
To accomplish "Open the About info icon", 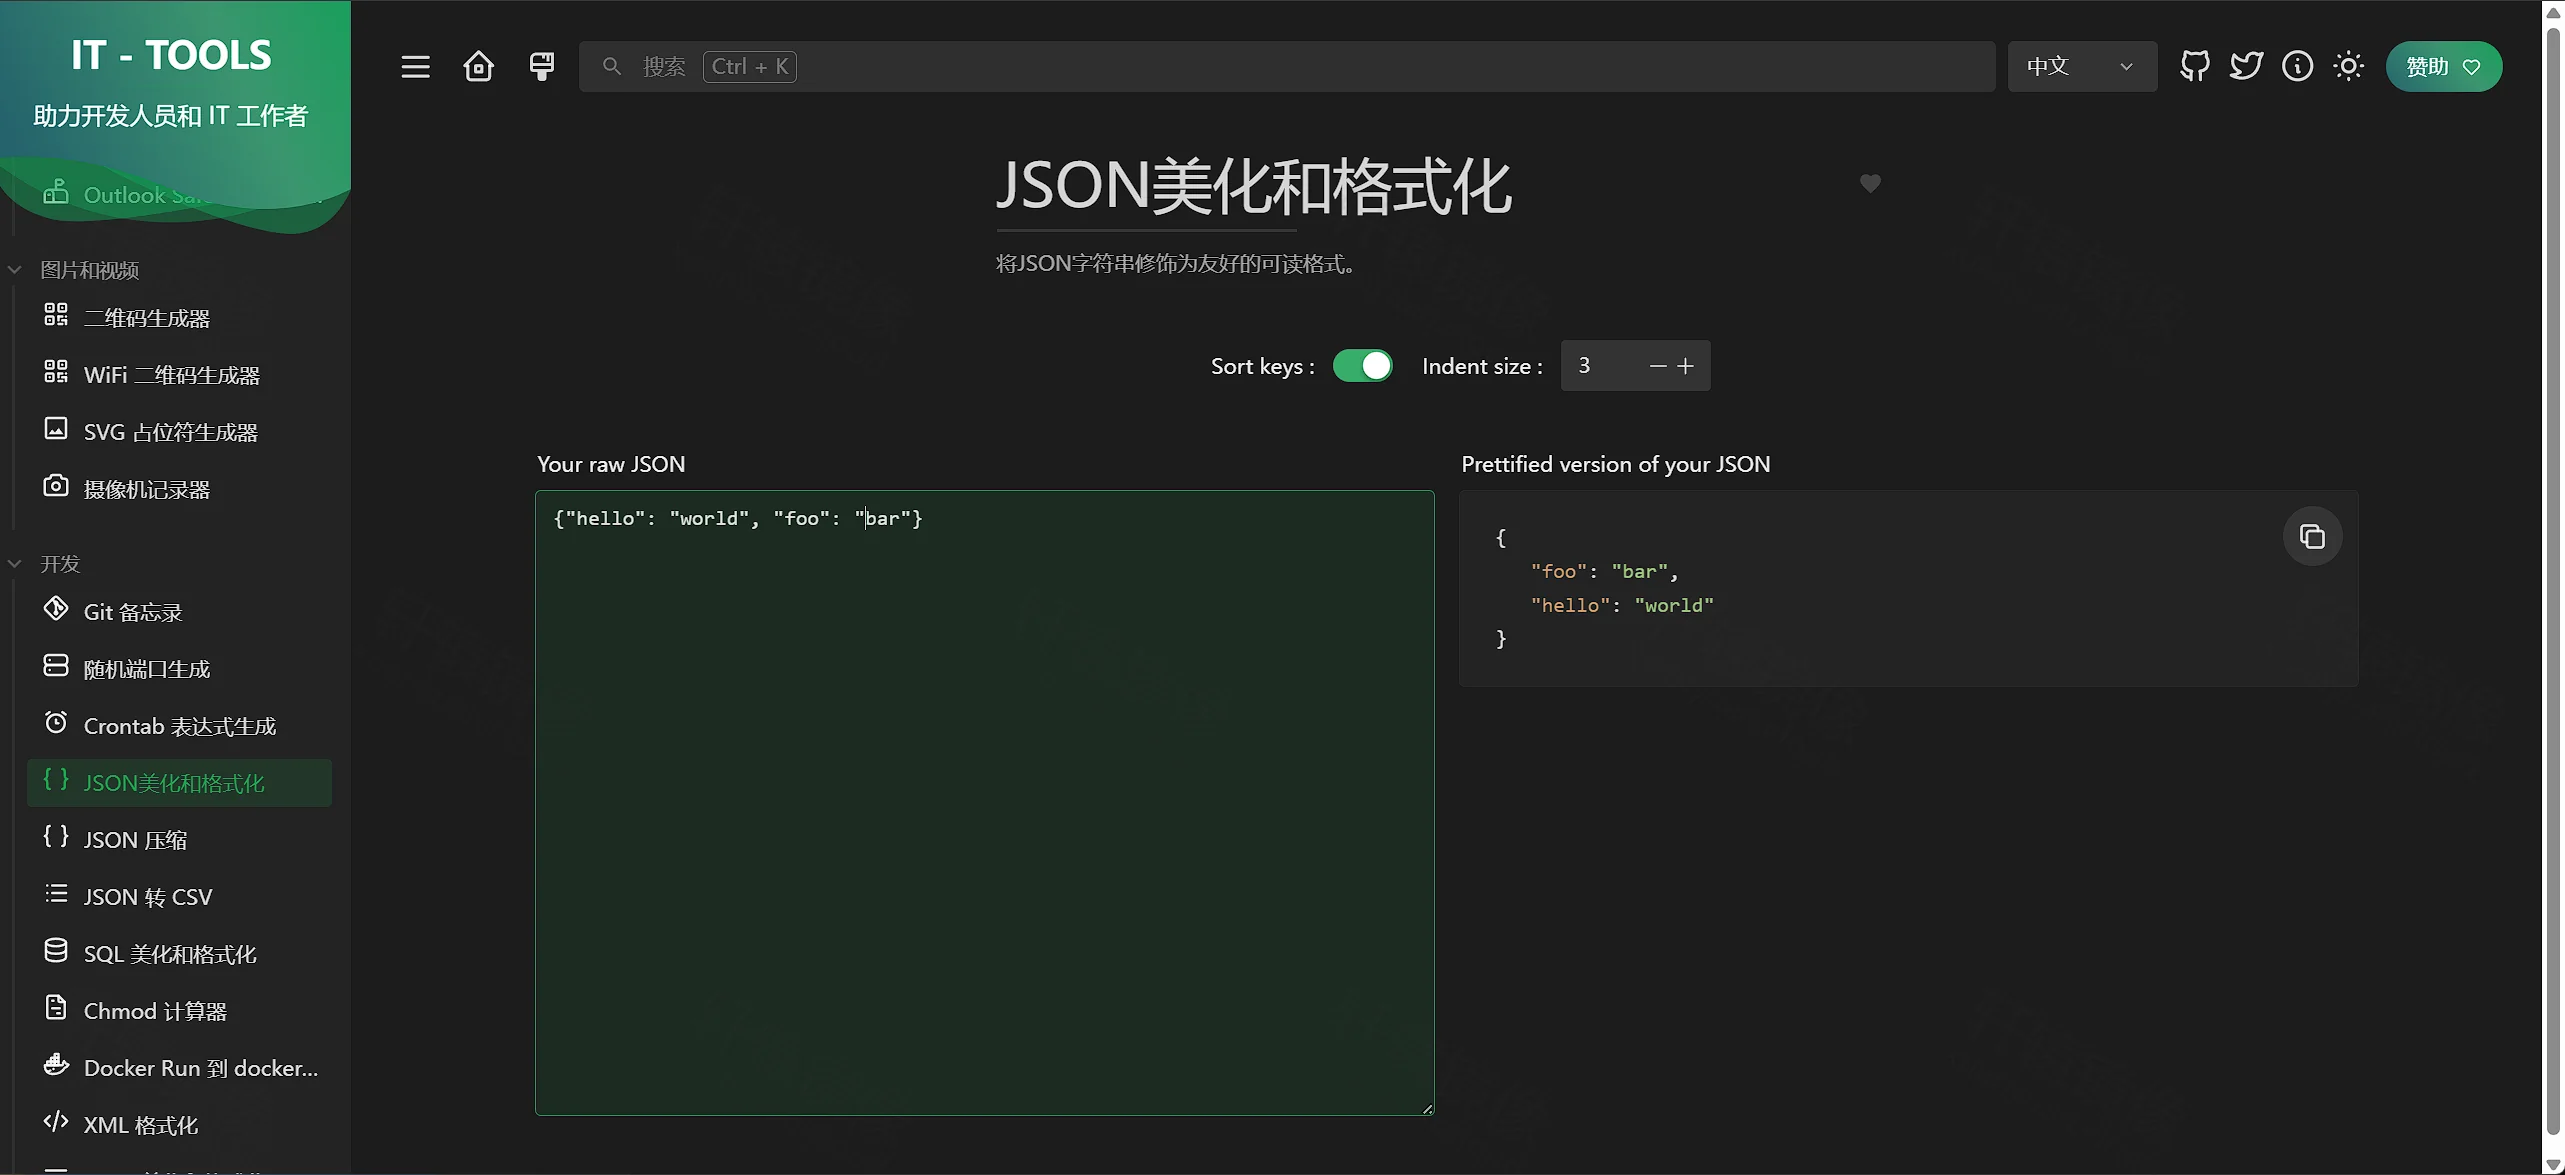I will [x=2297, y=67].
